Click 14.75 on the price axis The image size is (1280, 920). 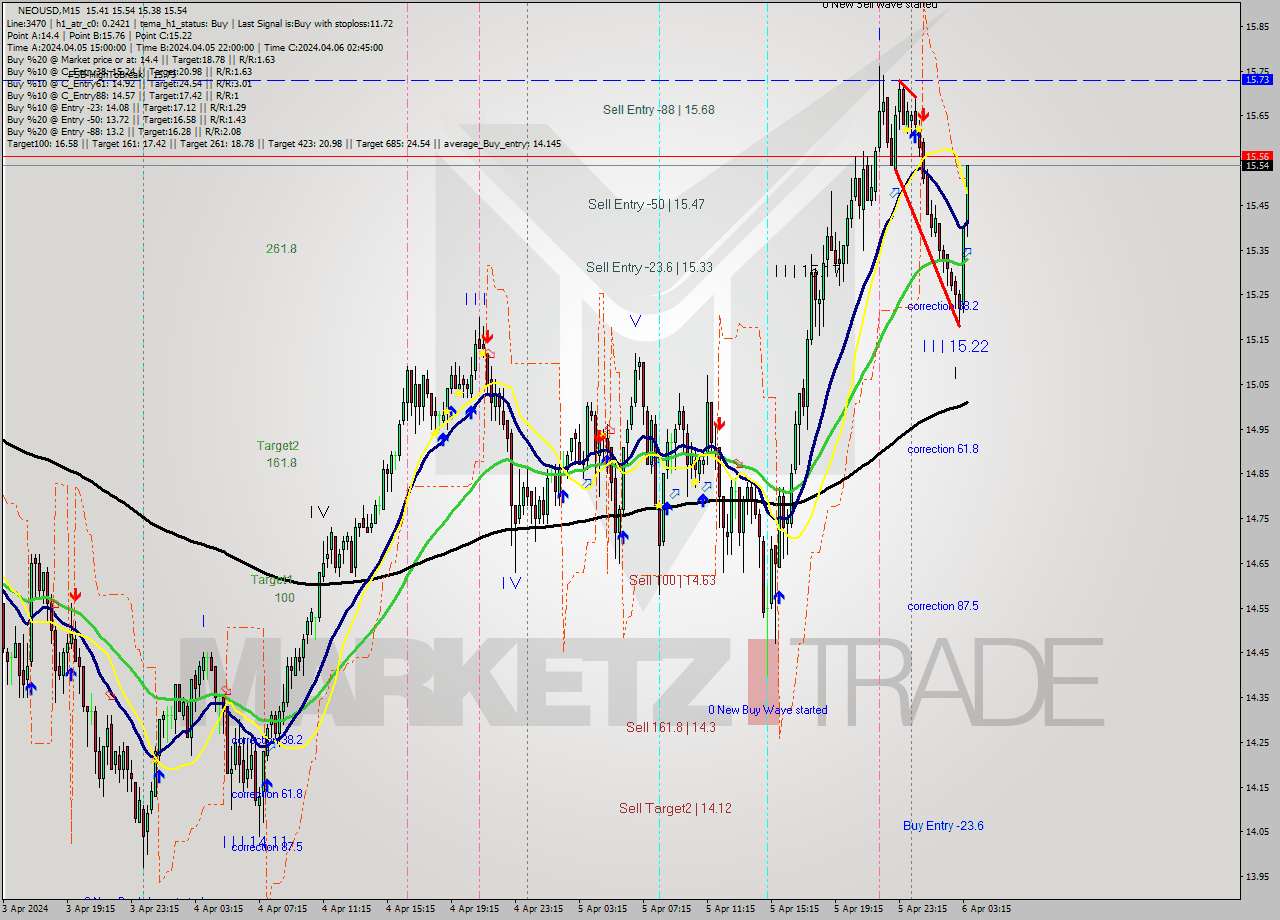(1257, 518)
